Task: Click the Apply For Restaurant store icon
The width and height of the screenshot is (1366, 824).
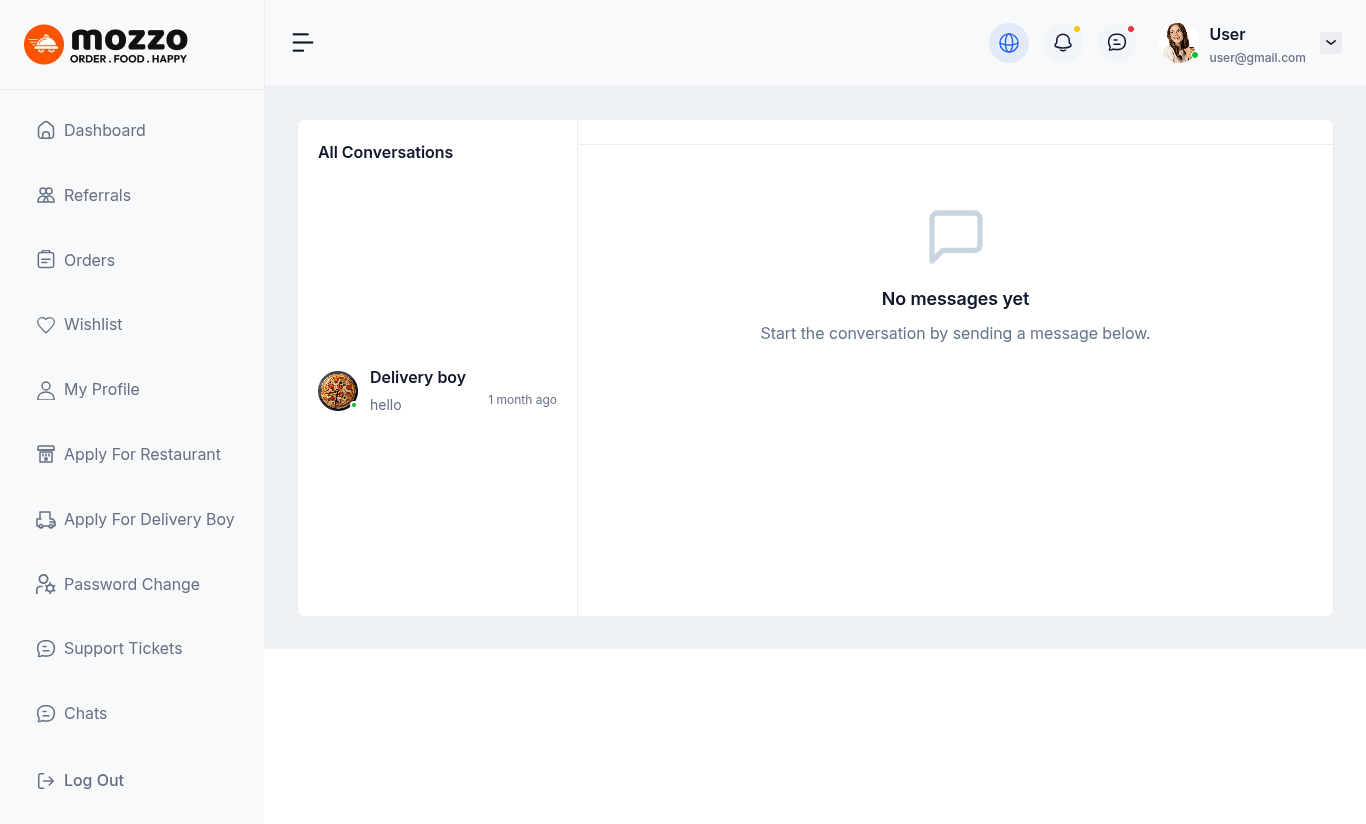Action: (46, 455)
